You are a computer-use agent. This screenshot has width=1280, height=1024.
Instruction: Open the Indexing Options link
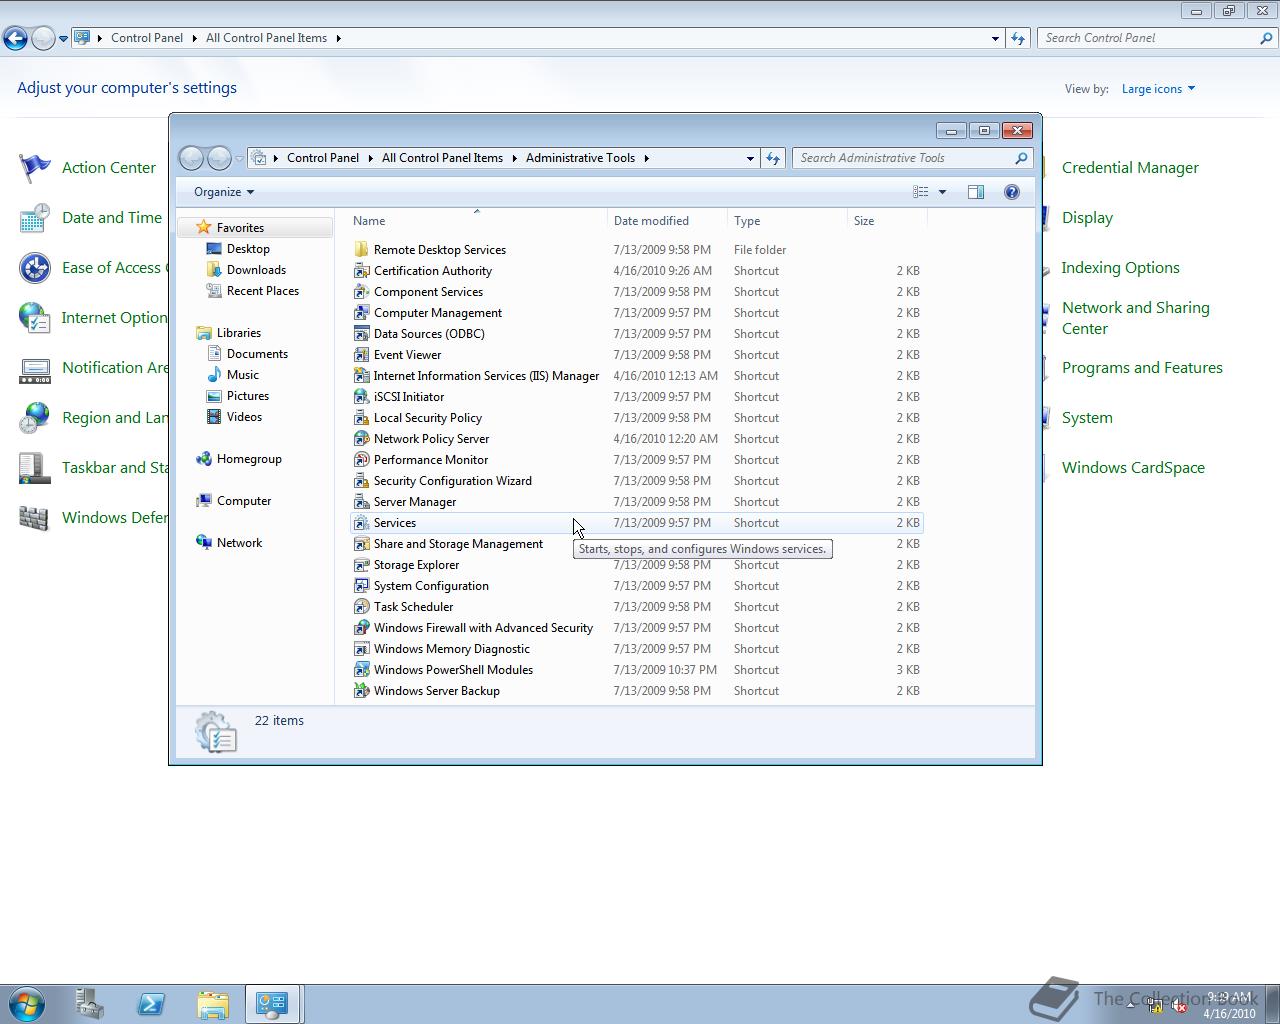[1120, 268]
